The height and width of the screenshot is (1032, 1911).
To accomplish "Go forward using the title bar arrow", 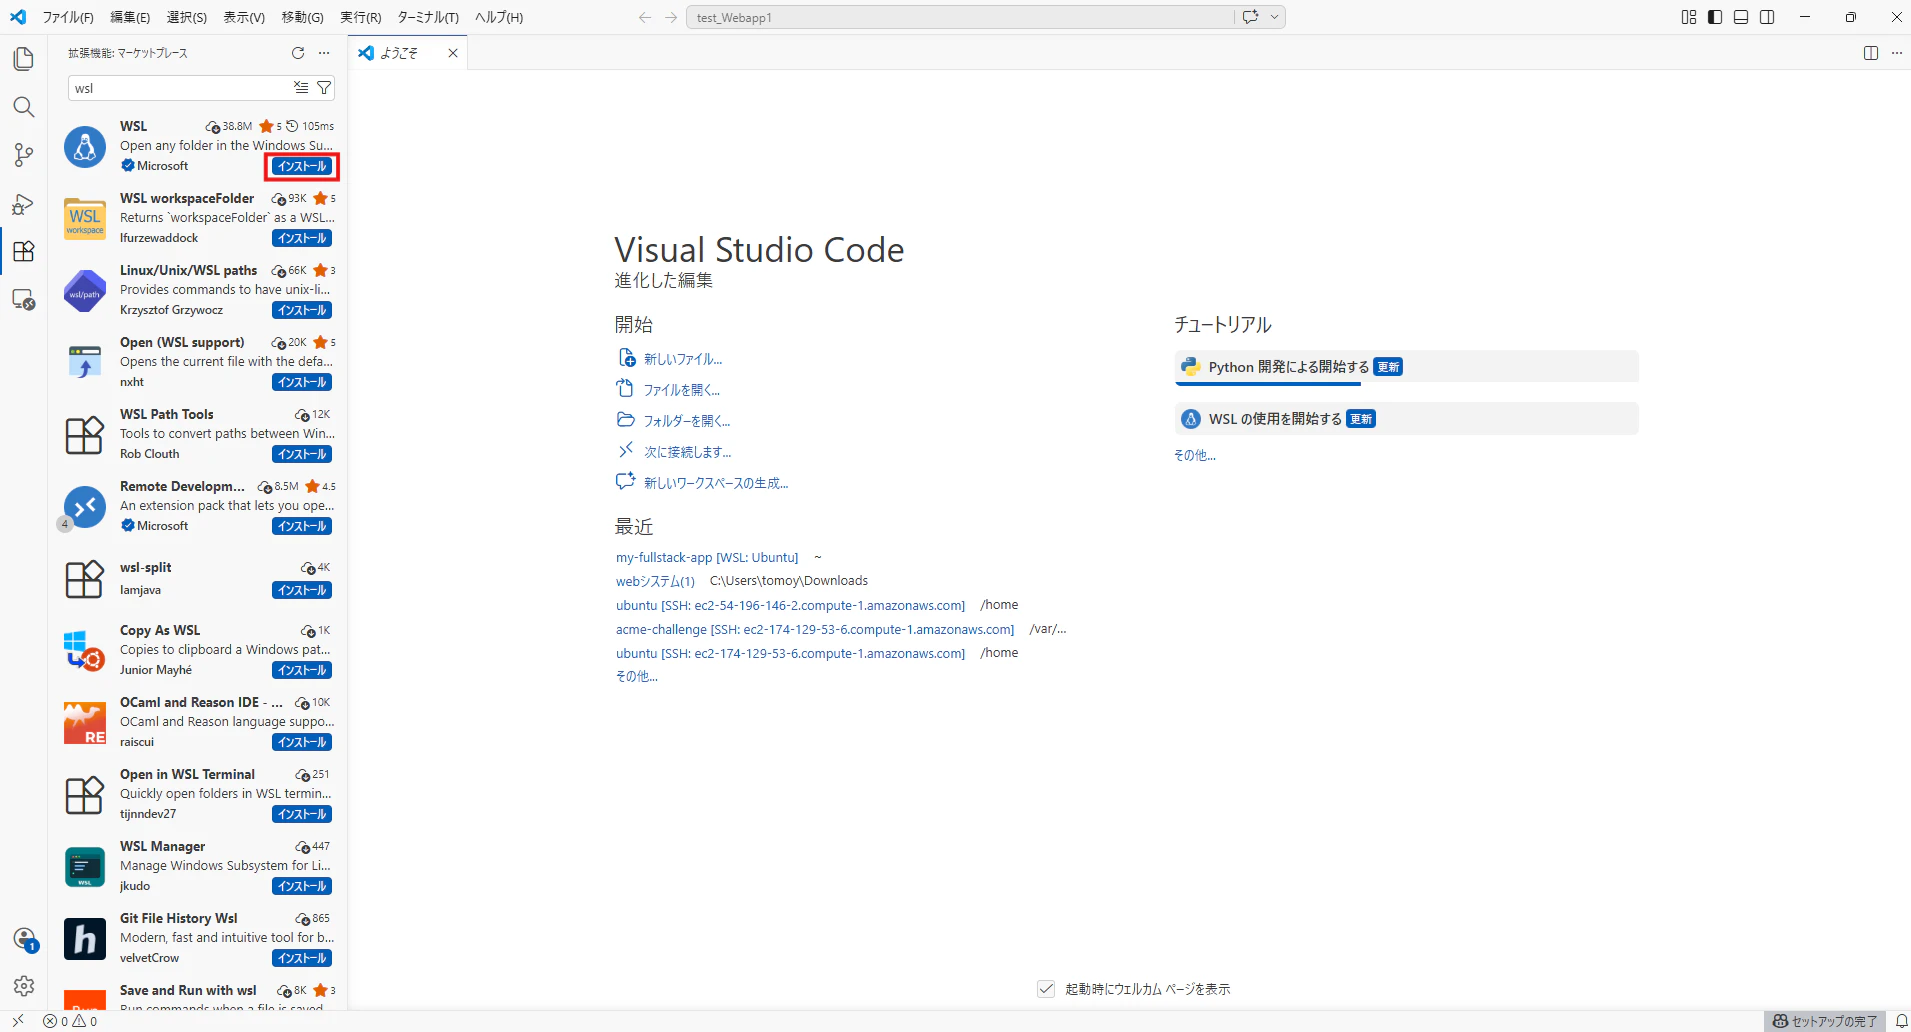I will coord(671,17).
